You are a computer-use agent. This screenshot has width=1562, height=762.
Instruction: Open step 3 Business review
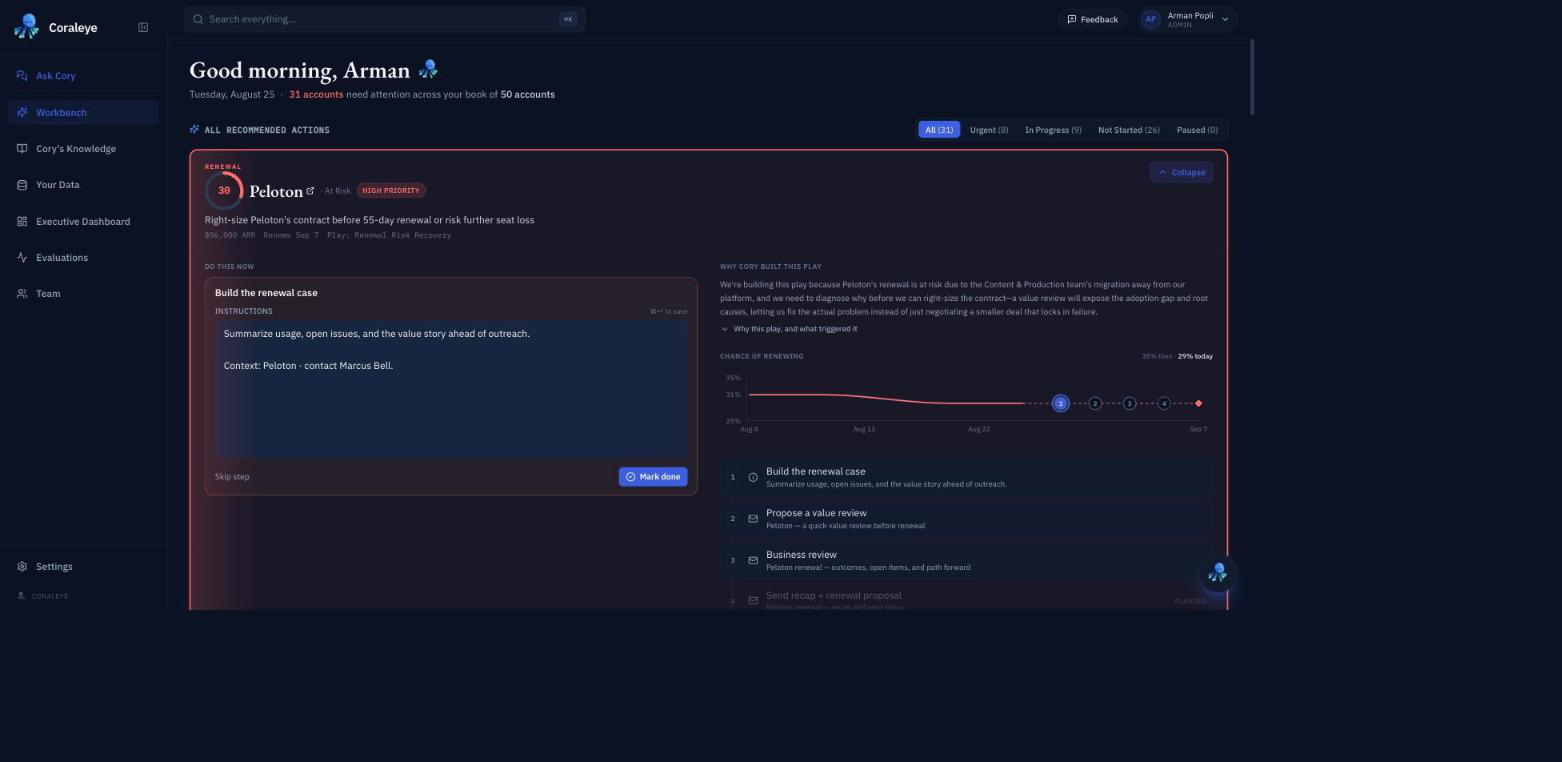coord(967,560)
